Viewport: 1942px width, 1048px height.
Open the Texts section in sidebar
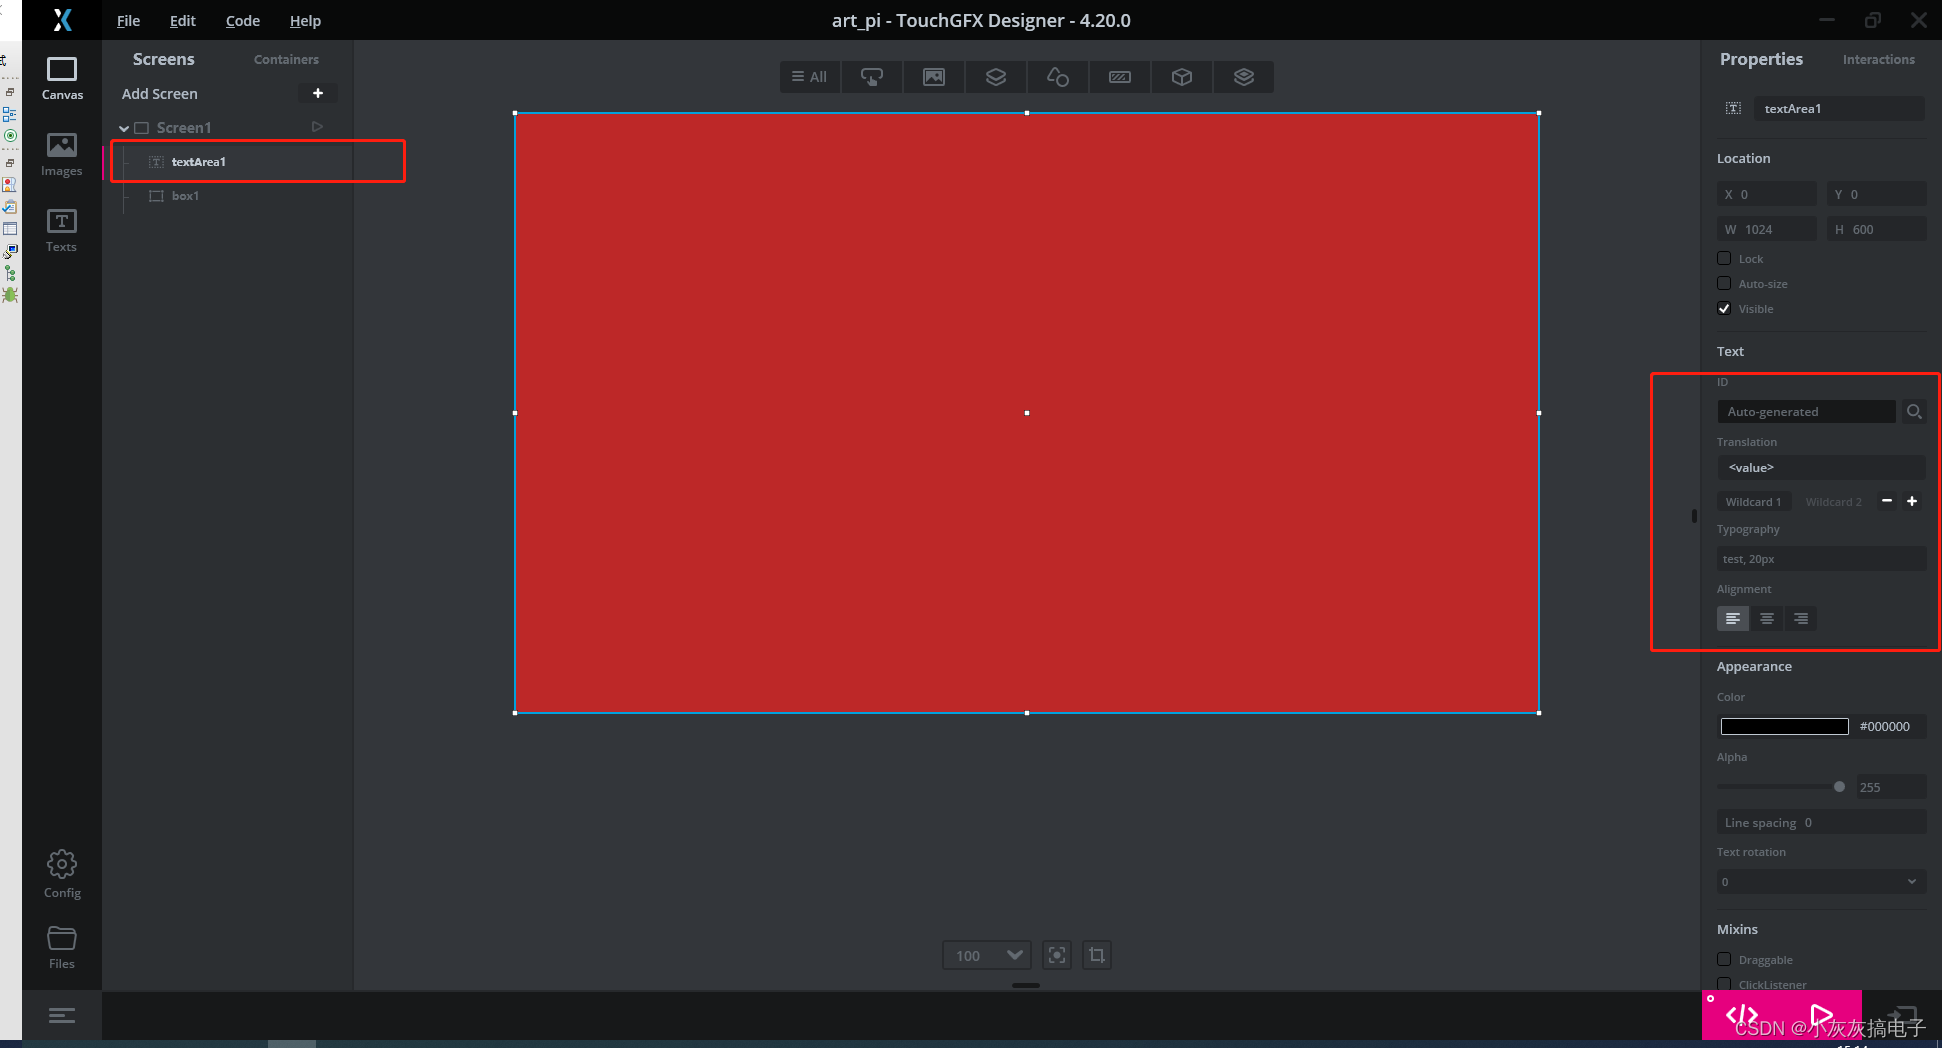(x=61, y=230)
